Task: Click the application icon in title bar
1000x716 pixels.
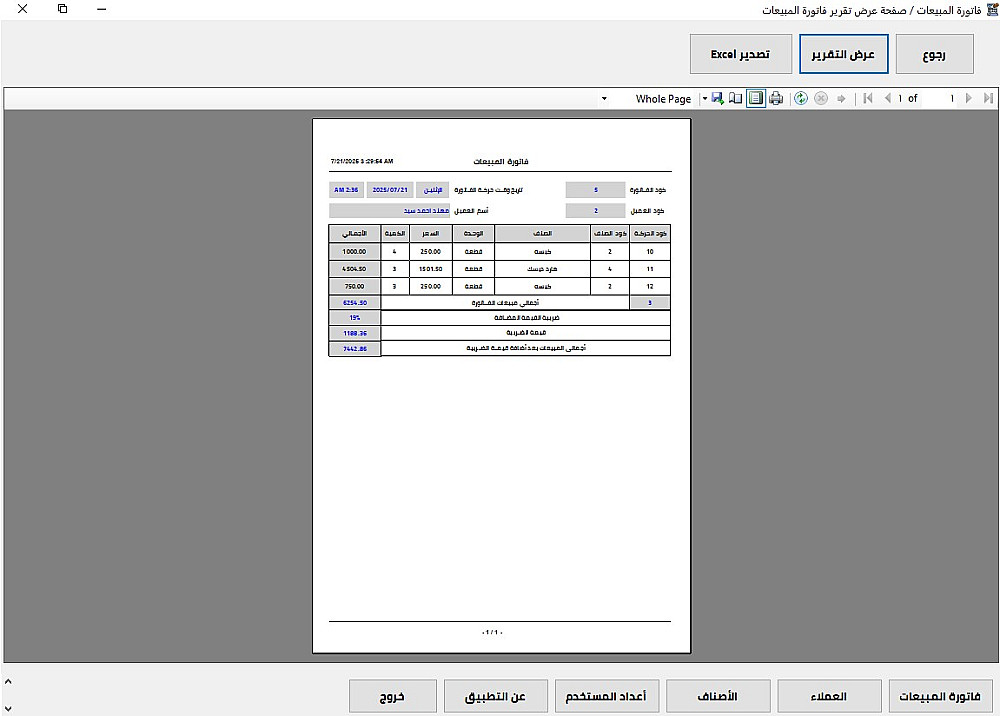Action: pyautogui.click(x=992, y=10)
